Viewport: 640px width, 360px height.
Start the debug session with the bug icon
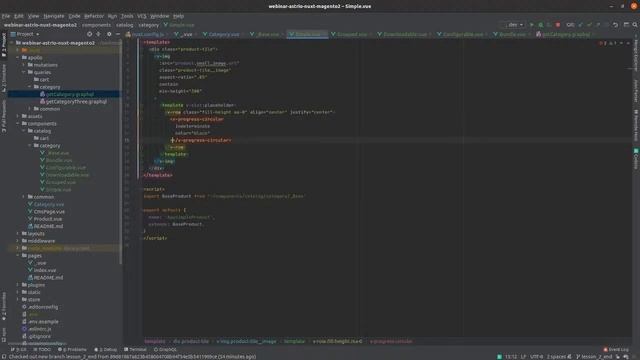pos(541,25)
